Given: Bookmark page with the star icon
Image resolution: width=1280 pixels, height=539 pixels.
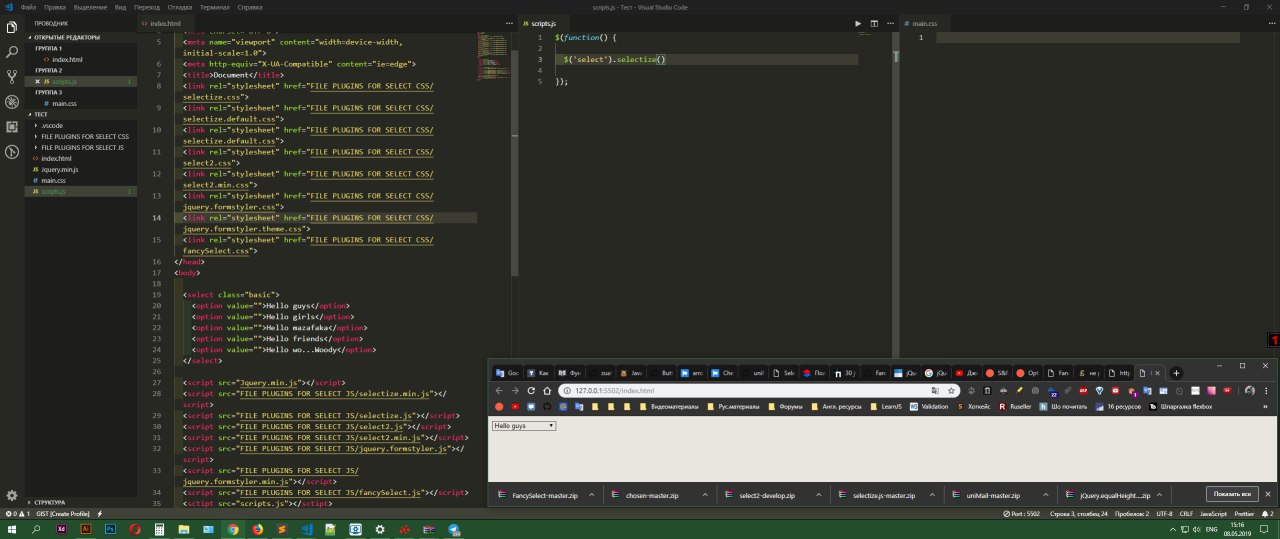Looking at the screenshot, I should [952, 391].
